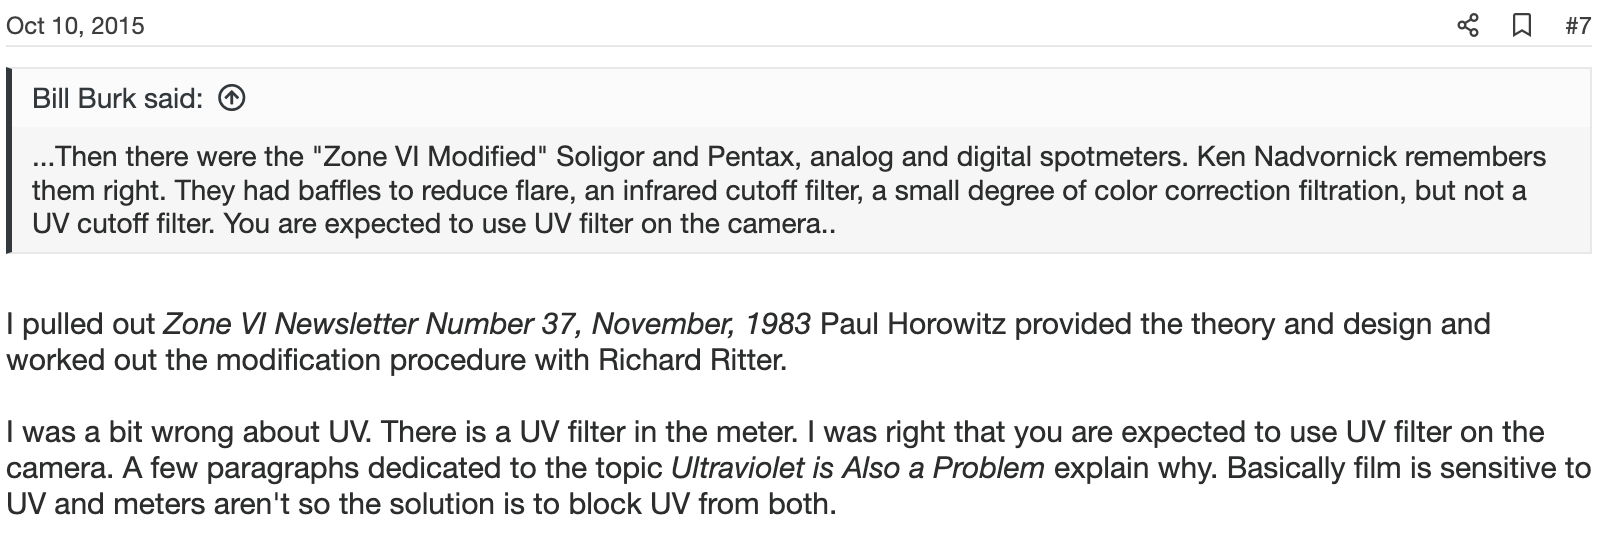This screenshot has width=1616, height=544.
Task: Open the #7 post permalink
Action: tap(1577, 26)
